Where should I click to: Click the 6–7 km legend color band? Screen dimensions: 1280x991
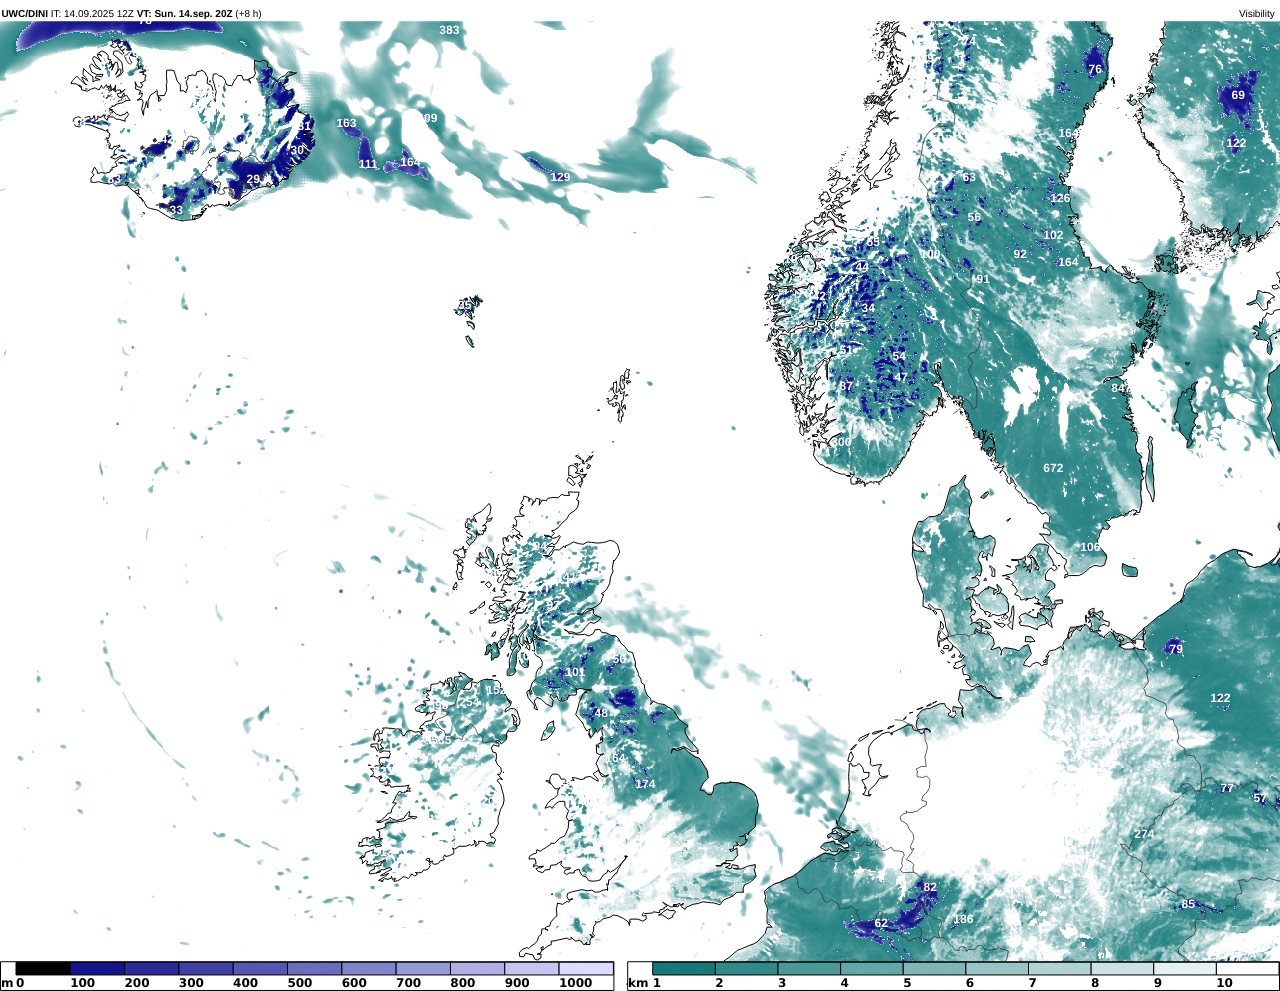[997, 968]
